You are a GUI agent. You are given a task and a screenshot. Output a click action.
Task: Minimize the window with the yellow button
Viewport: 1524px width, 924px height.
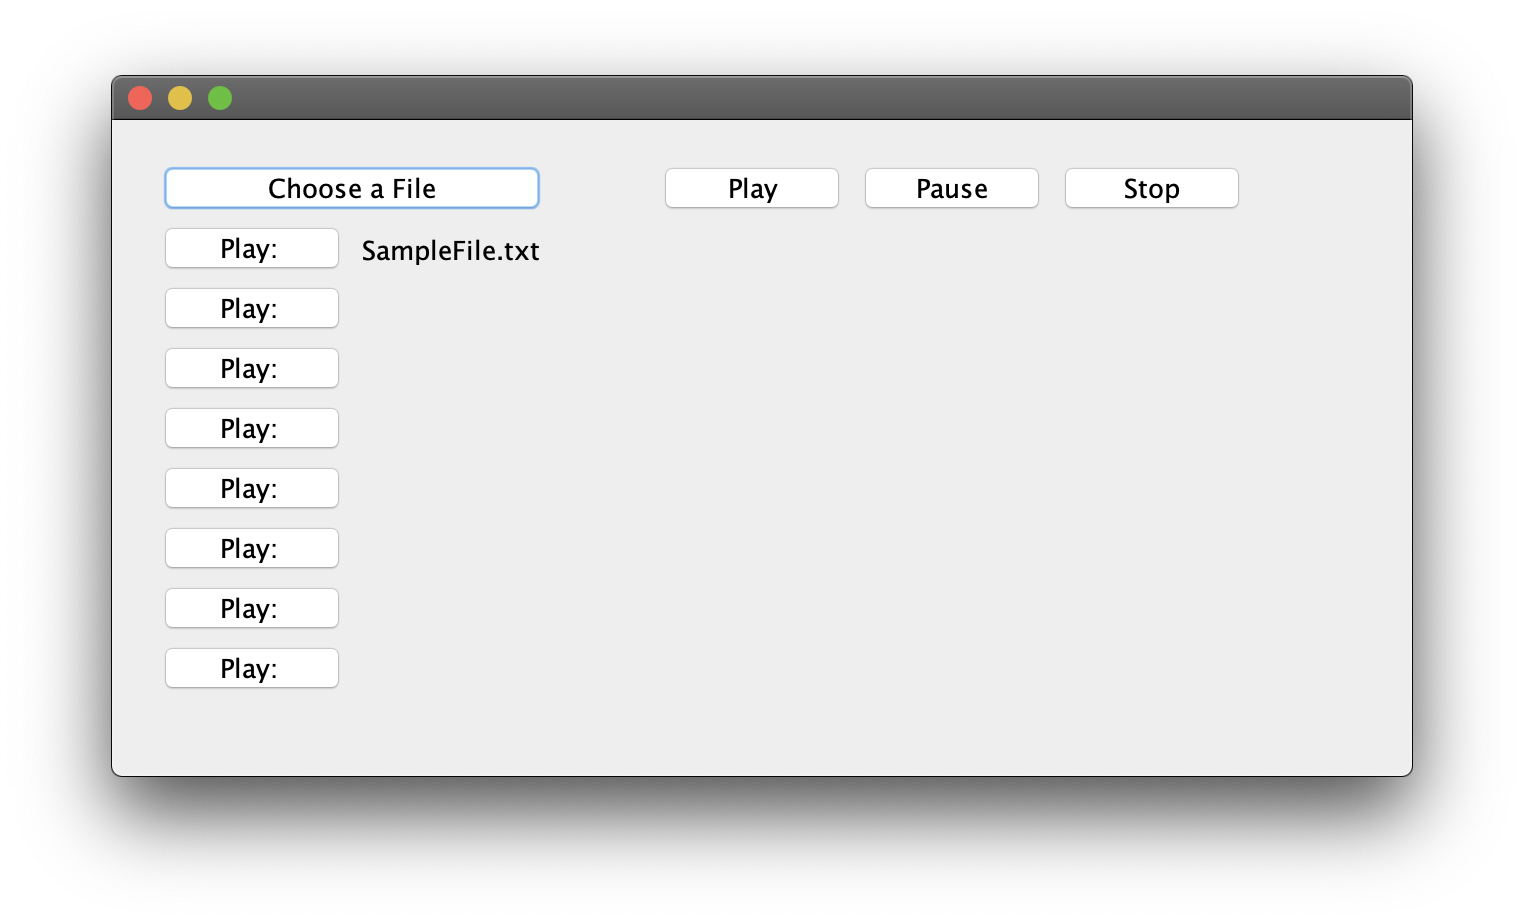pos(180,98)
